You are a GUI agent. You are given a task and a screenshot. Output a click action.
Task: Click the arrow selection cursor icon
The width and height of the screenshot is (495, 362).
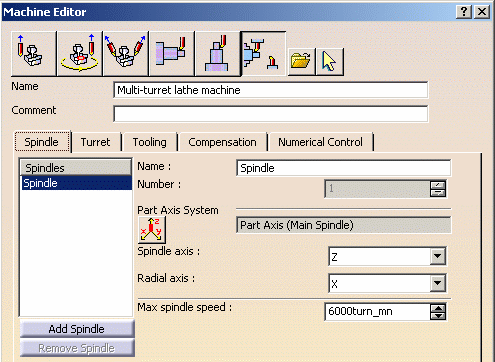[330, 61]
